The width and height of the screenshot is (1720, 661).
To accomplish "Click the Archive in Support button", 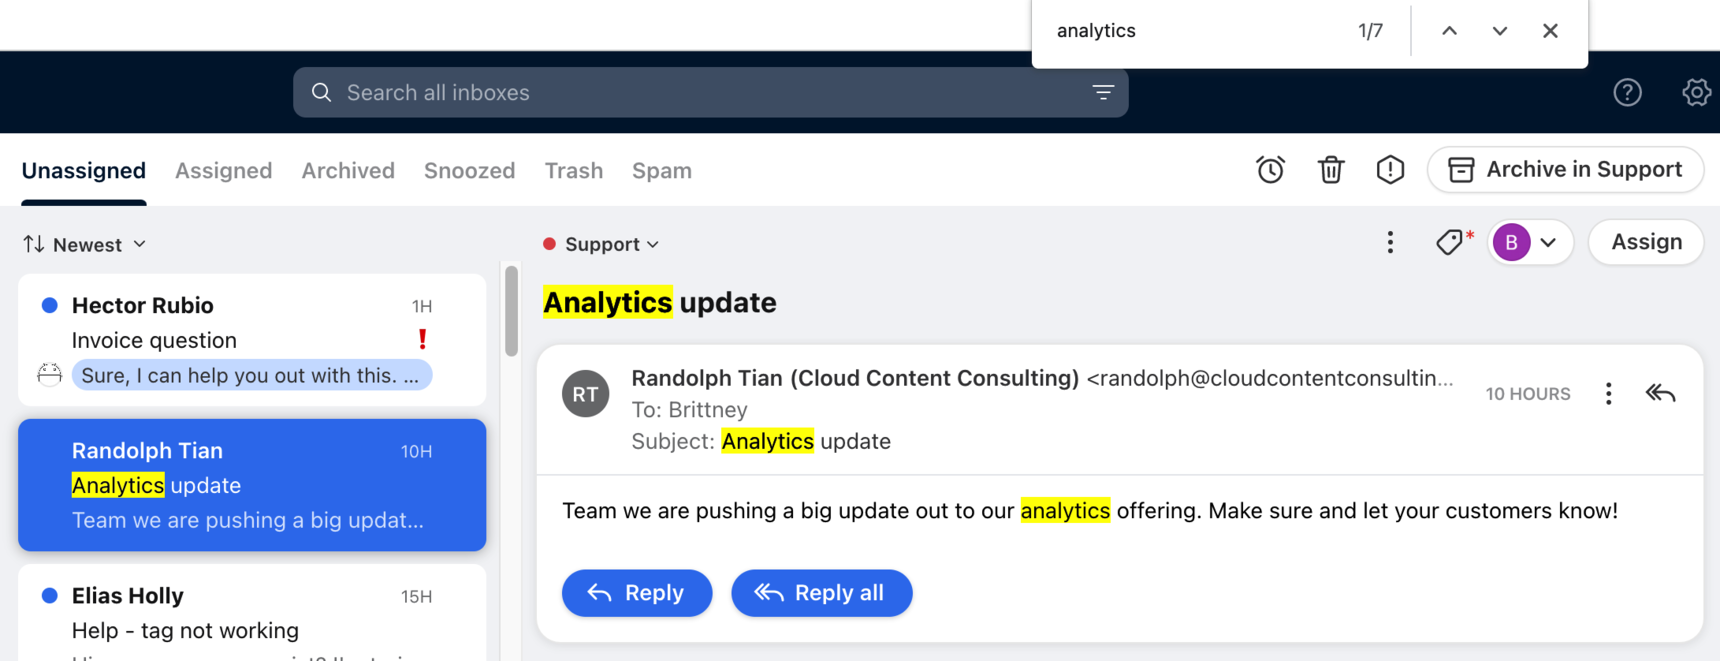I will [1565, 170].
